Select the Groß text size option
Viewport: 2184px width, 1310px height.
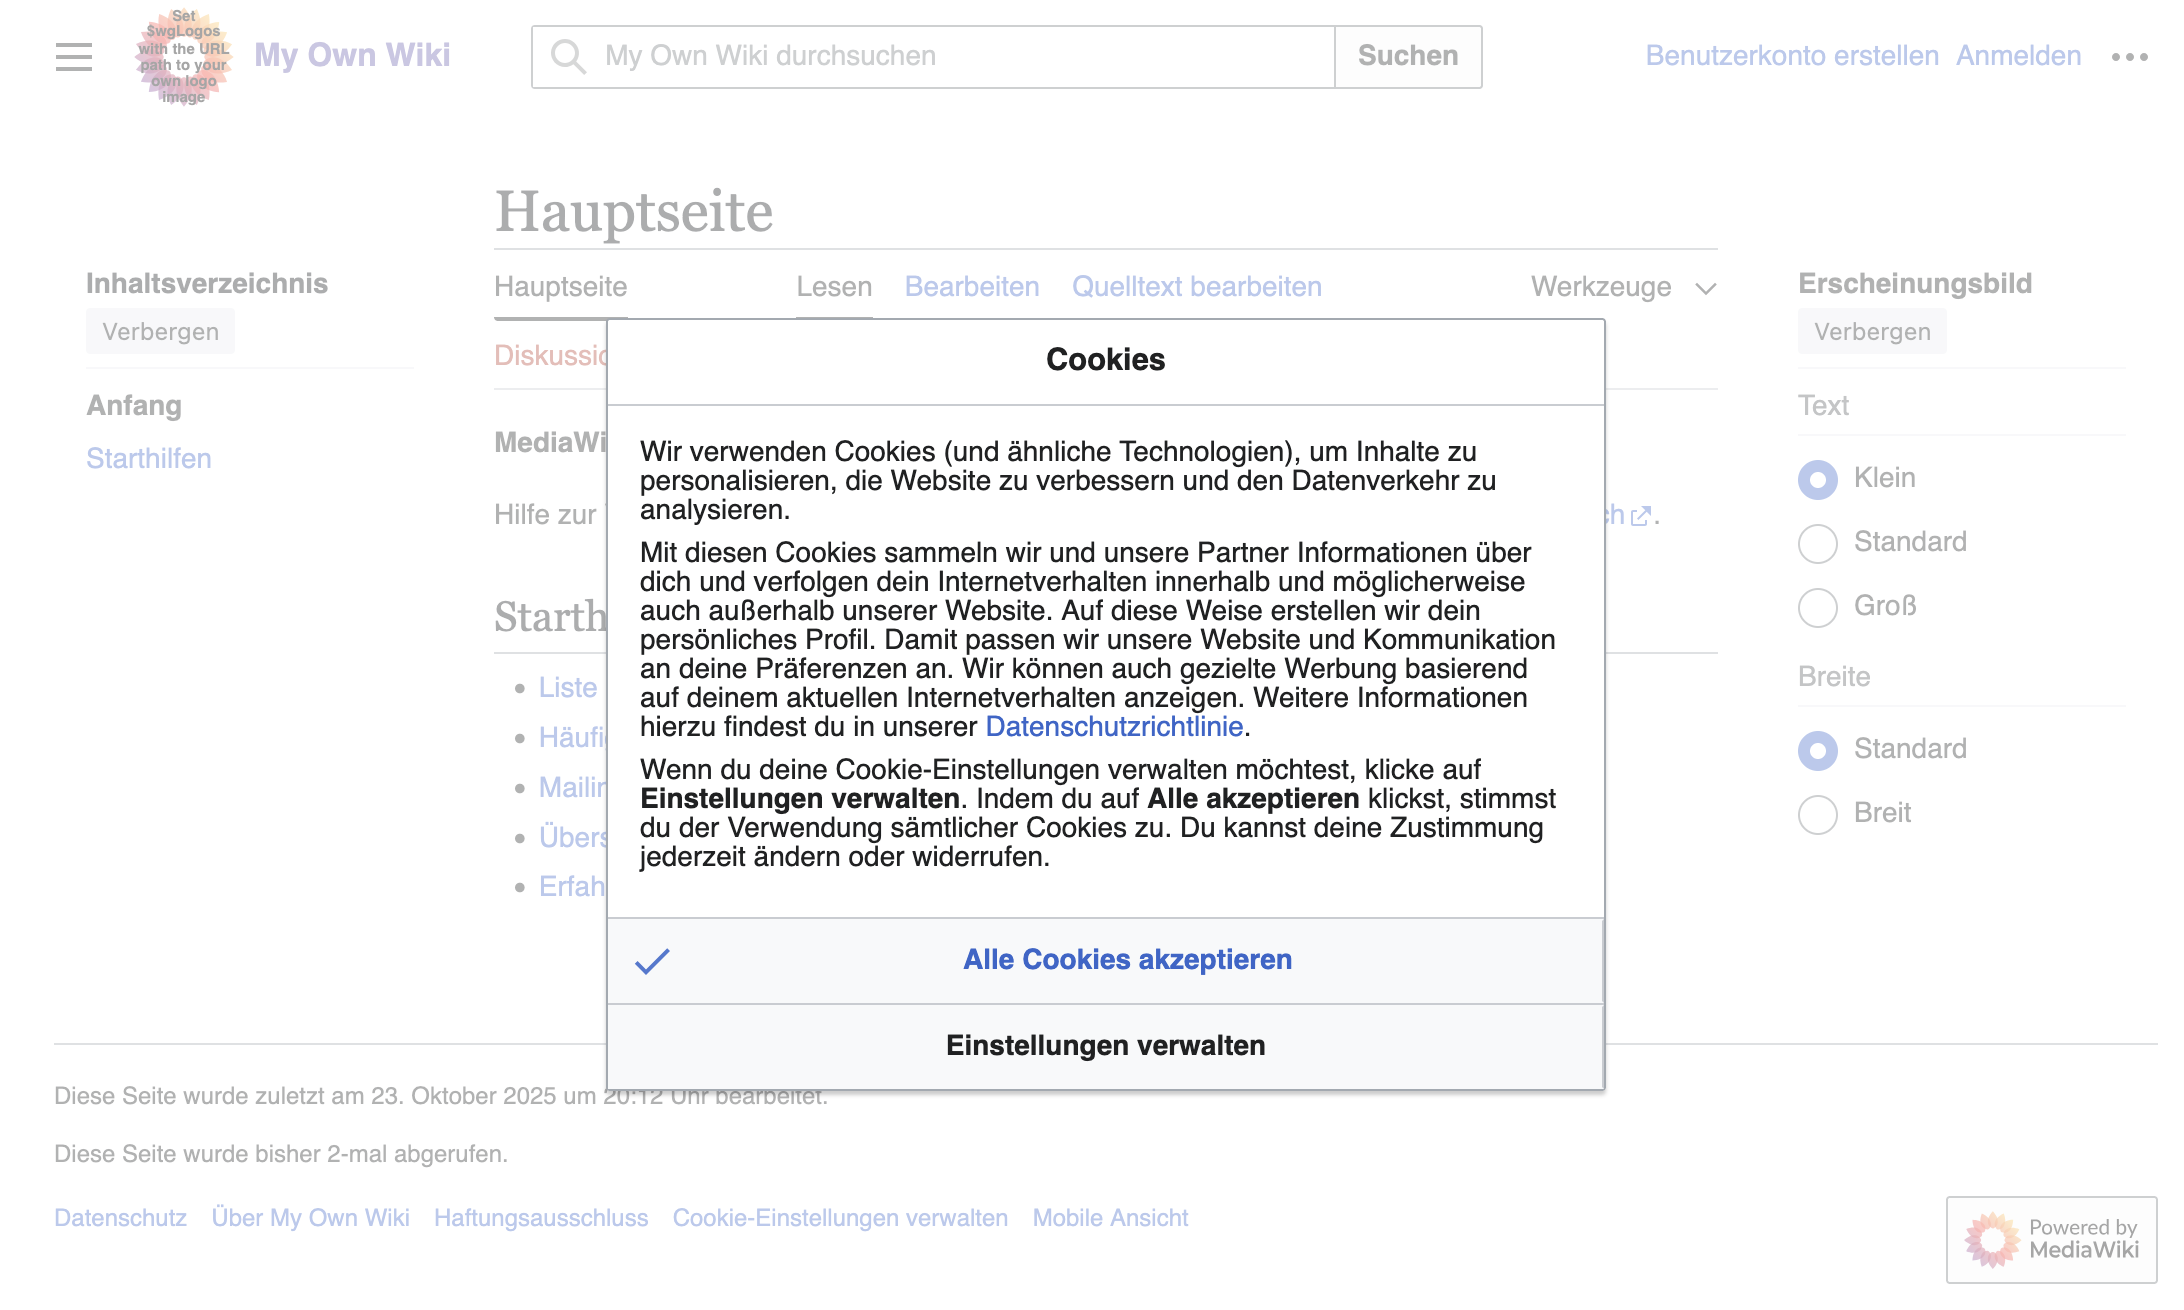point(1817,607)
